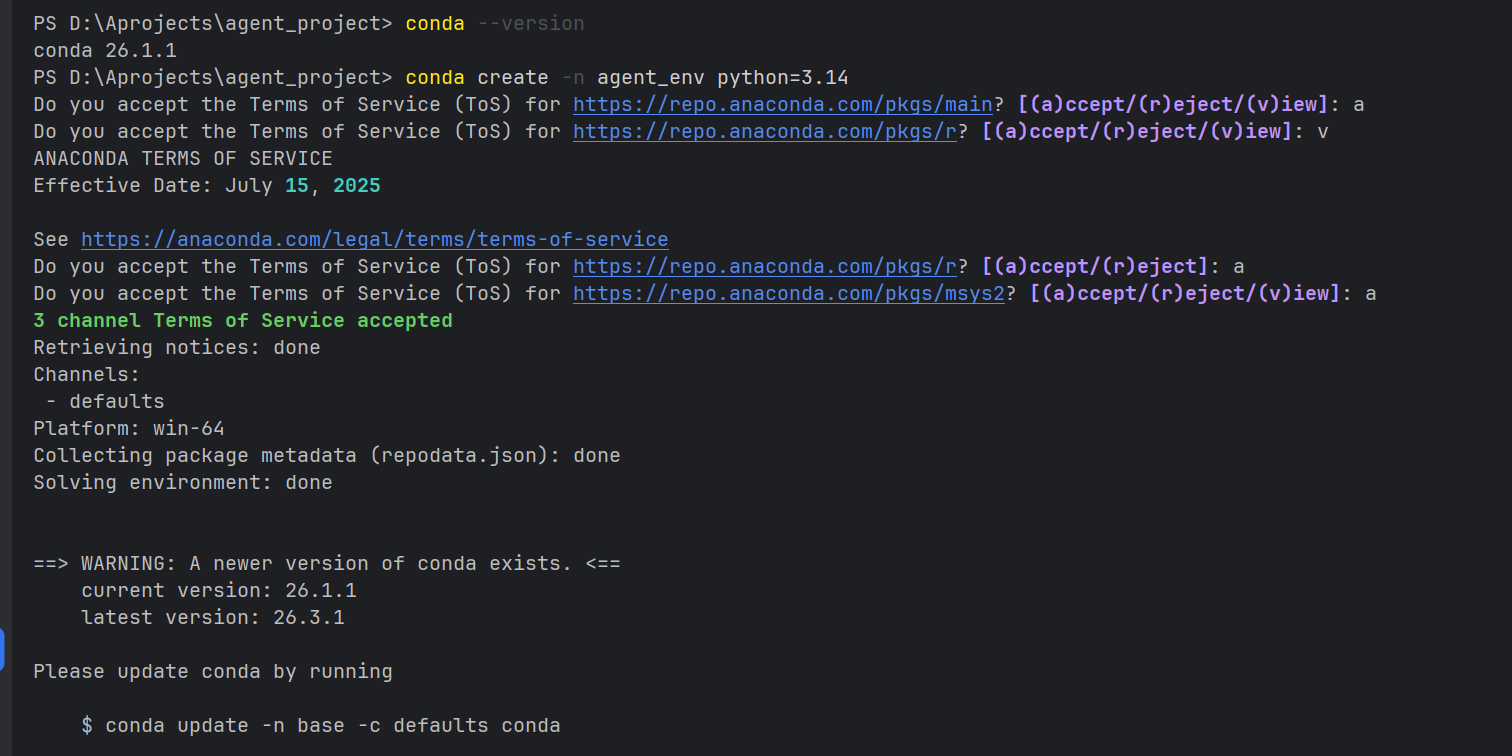Click the "current version: 26.1.1" line
This screenshot has width=1512, height=756.
pyautogui.click(x=219, y=590)
